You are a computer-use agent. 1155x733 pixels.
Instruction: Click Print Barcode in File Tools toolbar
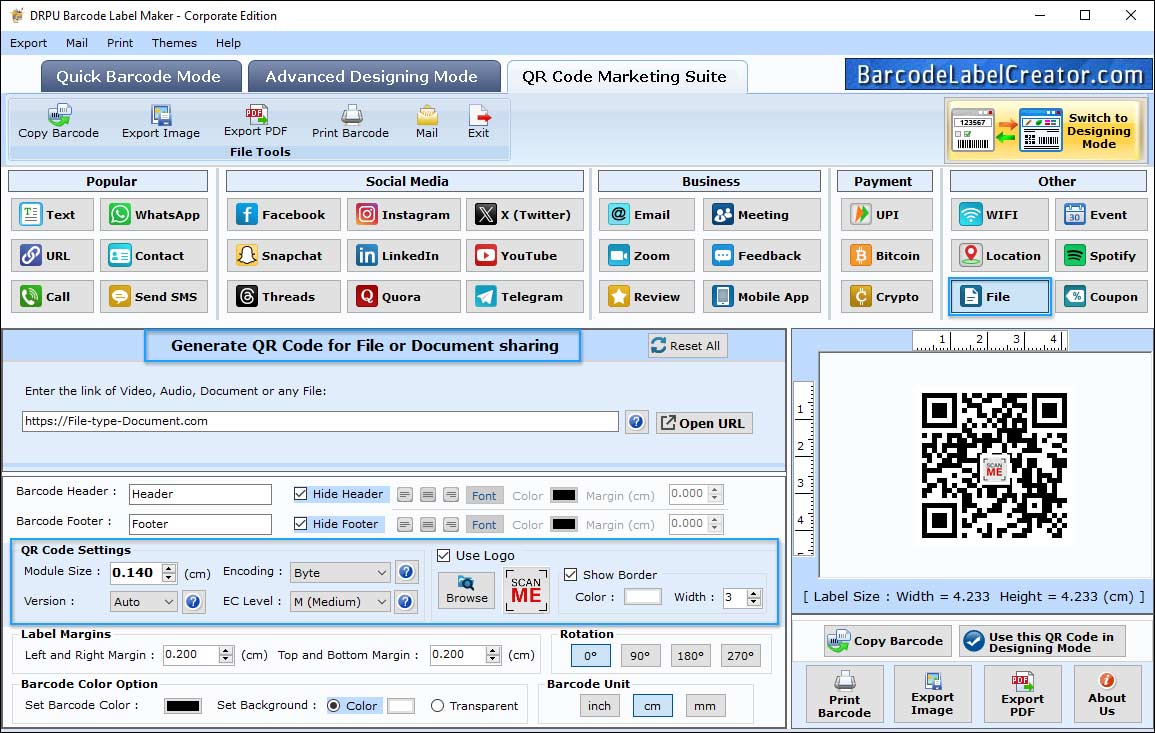click(x=350, y=122)
